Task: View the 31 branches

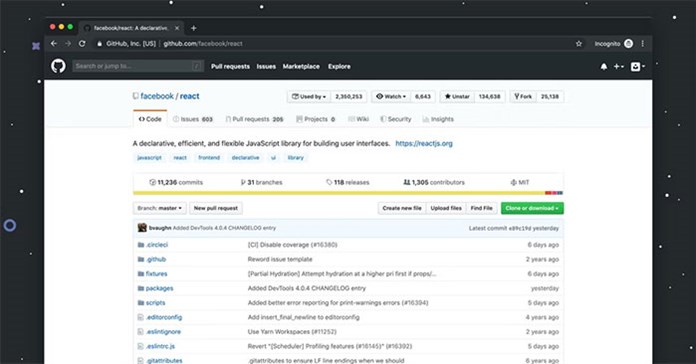Action: (261, 182)
